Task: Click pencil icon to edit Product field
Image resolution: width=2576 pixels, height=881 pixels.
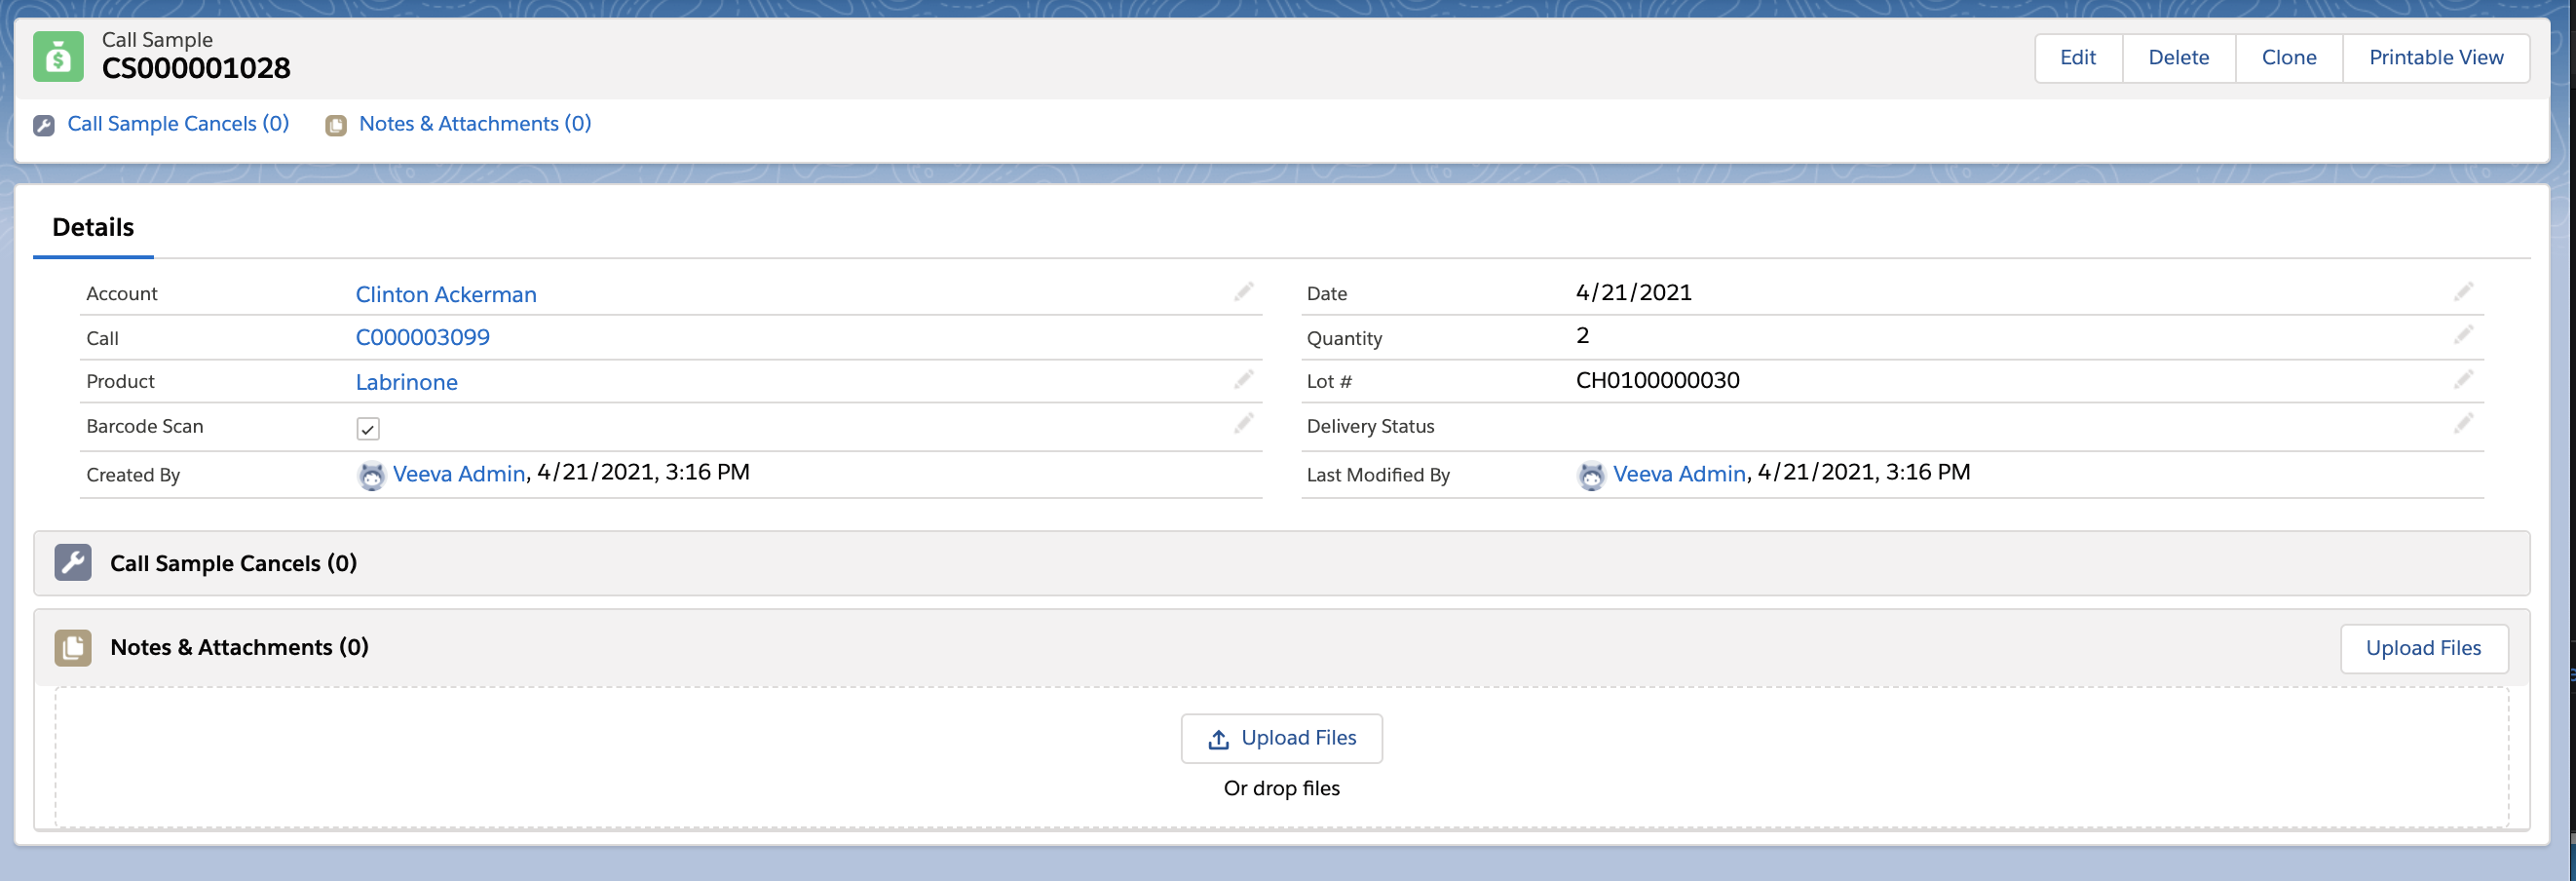Action: [x=1243, y=380]
